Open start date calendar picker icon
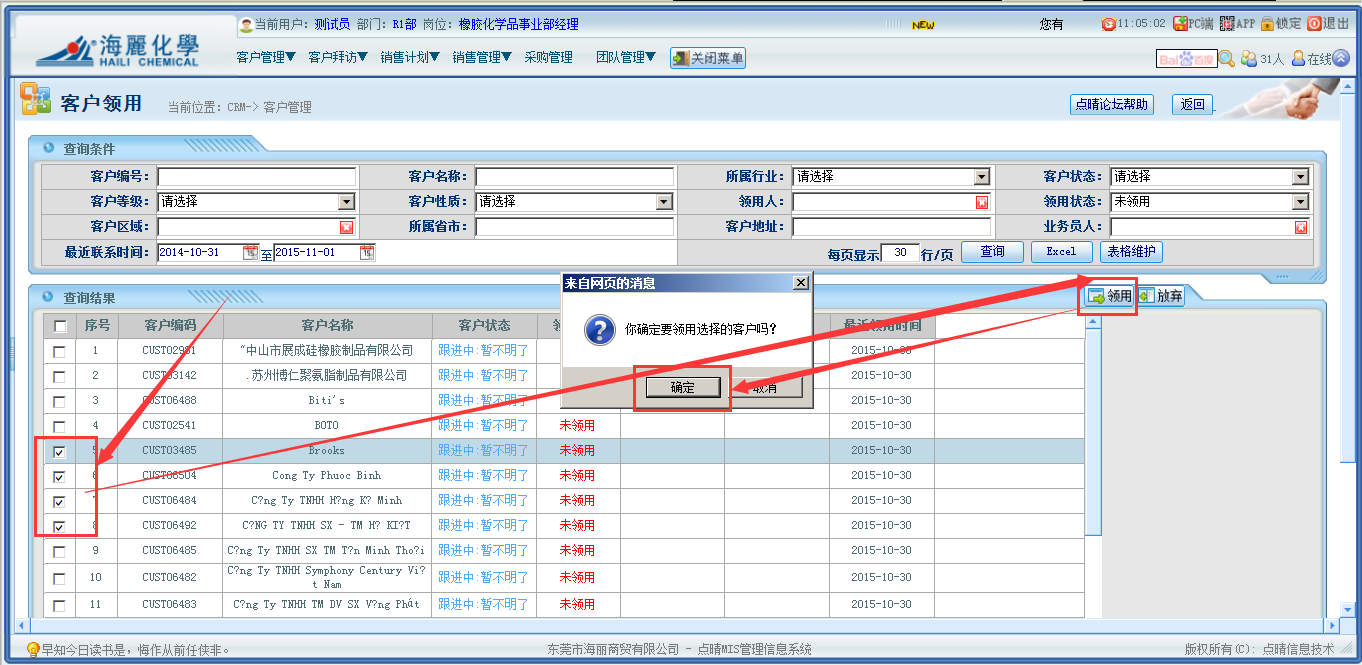The image size is (1362, 665). tap(250, 253)
